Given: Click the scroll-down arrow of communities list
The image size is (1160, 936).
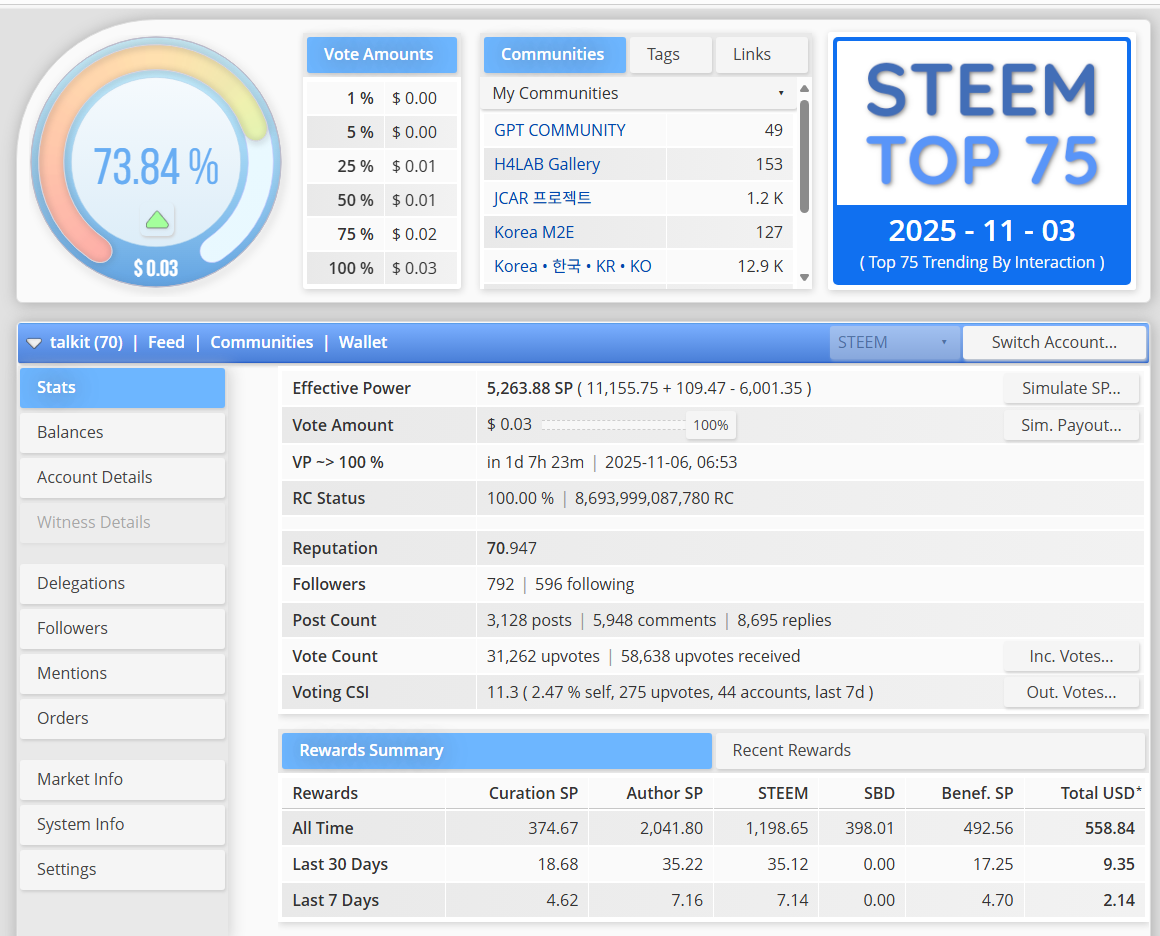Looking at the screenshot, I should point(804,277).
